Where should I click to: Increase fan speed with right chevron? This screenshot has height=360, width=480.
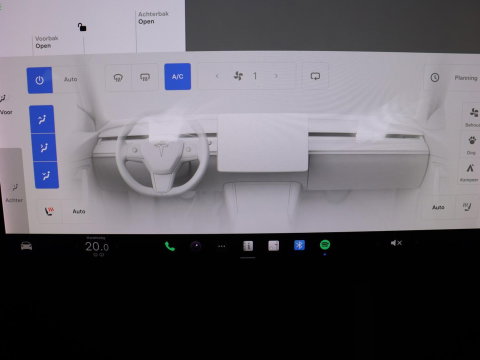tap(276, 76)
